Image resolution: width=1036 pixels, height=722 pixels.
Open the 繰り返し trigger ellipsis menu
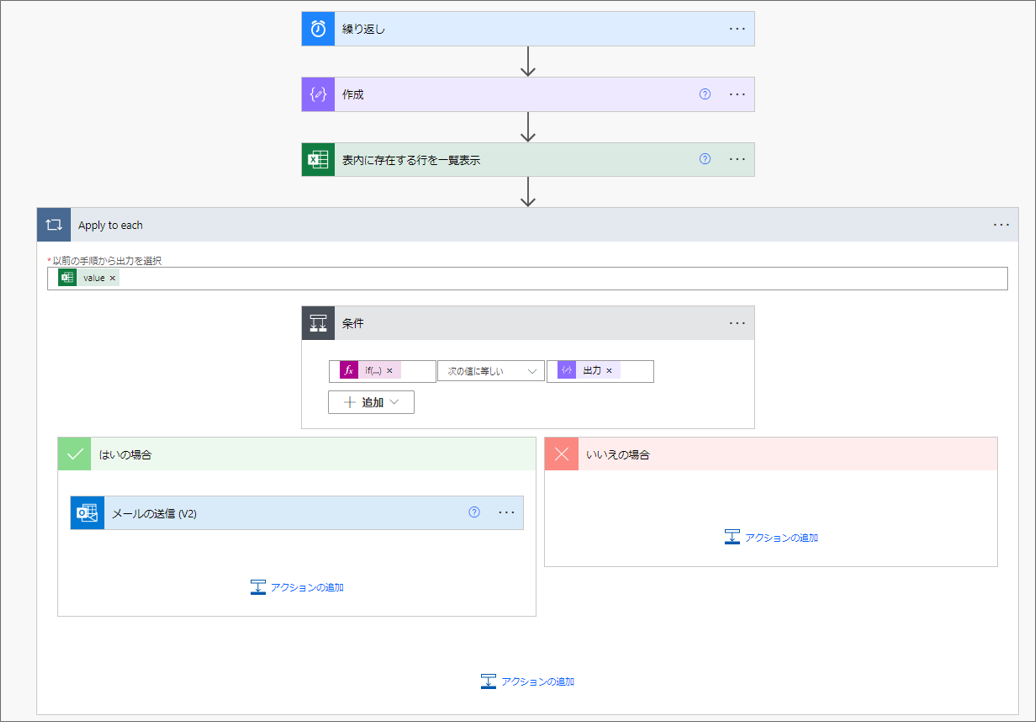click(737, 29)
